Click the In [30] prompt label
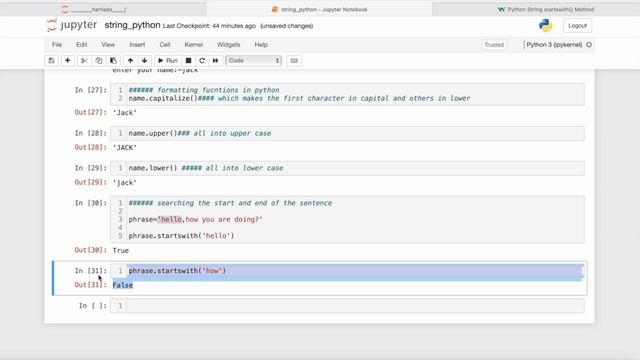Screen dimensions: 640x360 point(91,203)
